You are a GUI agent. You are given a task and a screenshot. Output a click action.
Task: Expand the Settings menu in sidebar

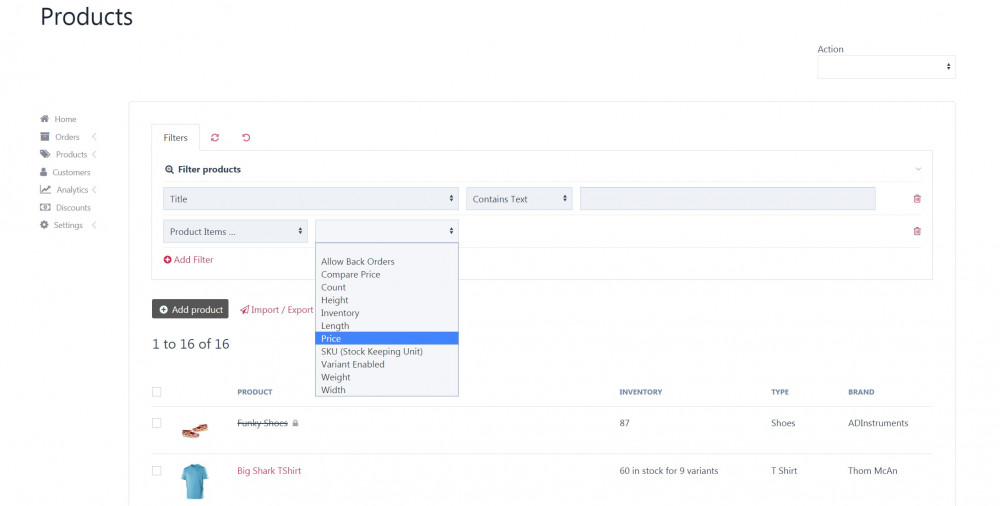[68, 226]
